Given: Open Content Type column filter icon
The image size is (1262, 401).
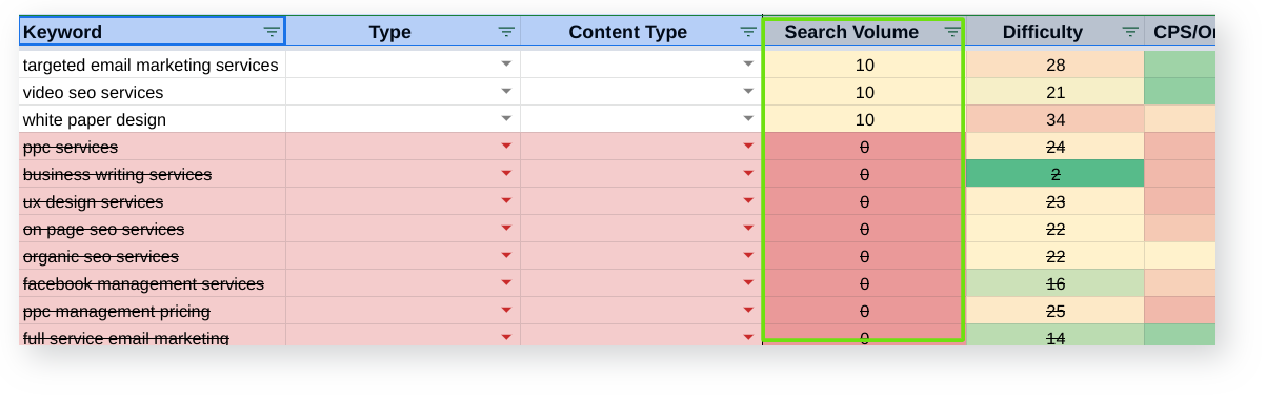Looking at the screenshot, I should click(748, 32).
